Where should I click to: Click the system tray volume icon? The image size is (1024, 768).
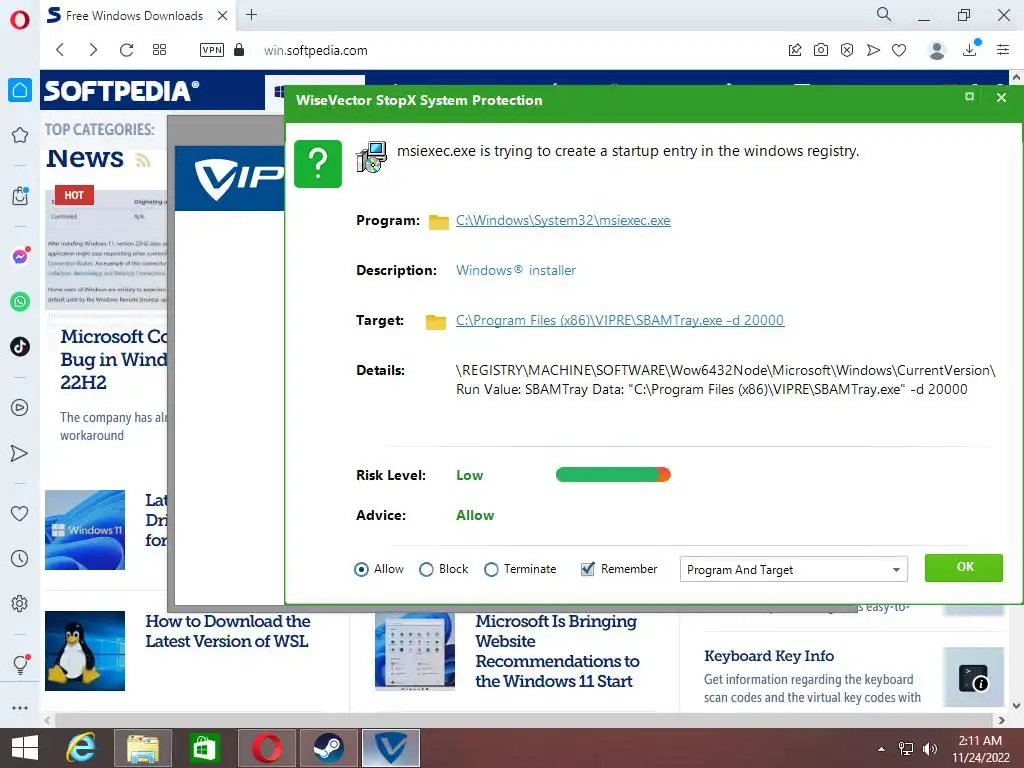930,749
